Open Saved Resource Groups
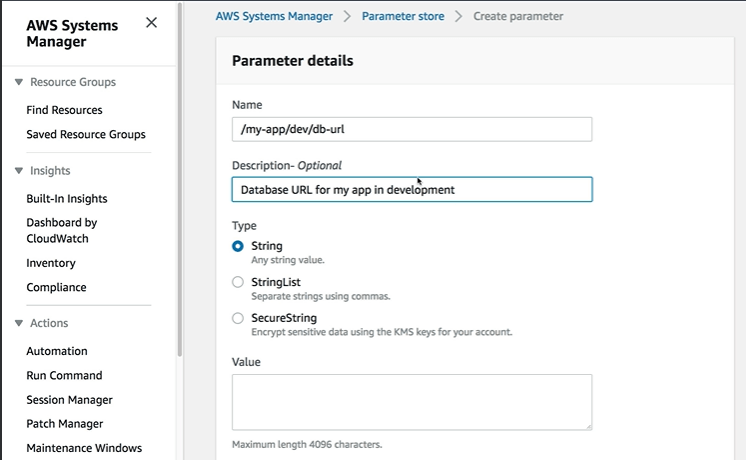The image size is (746, 460). (85, 134)
